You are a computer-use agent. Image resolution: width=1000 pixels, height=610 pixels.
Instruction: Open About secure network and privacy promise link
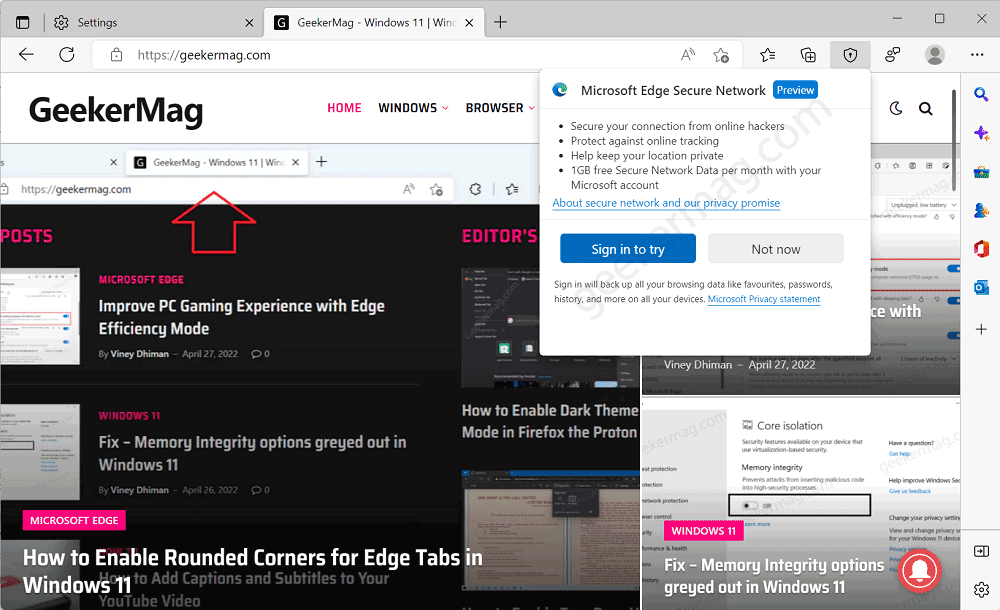[666, 203]
